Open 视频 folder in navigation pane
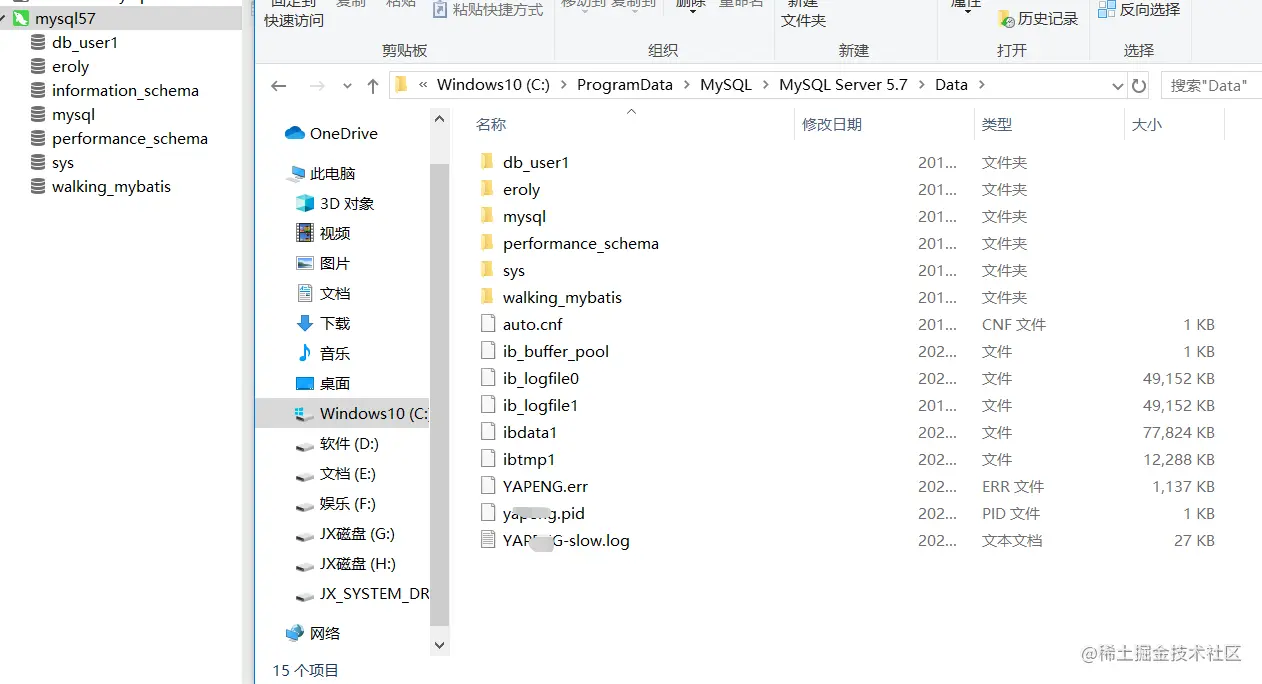The width and height of the screenshot is (1262, 684). pyautogui.click(x=323, y=233)
